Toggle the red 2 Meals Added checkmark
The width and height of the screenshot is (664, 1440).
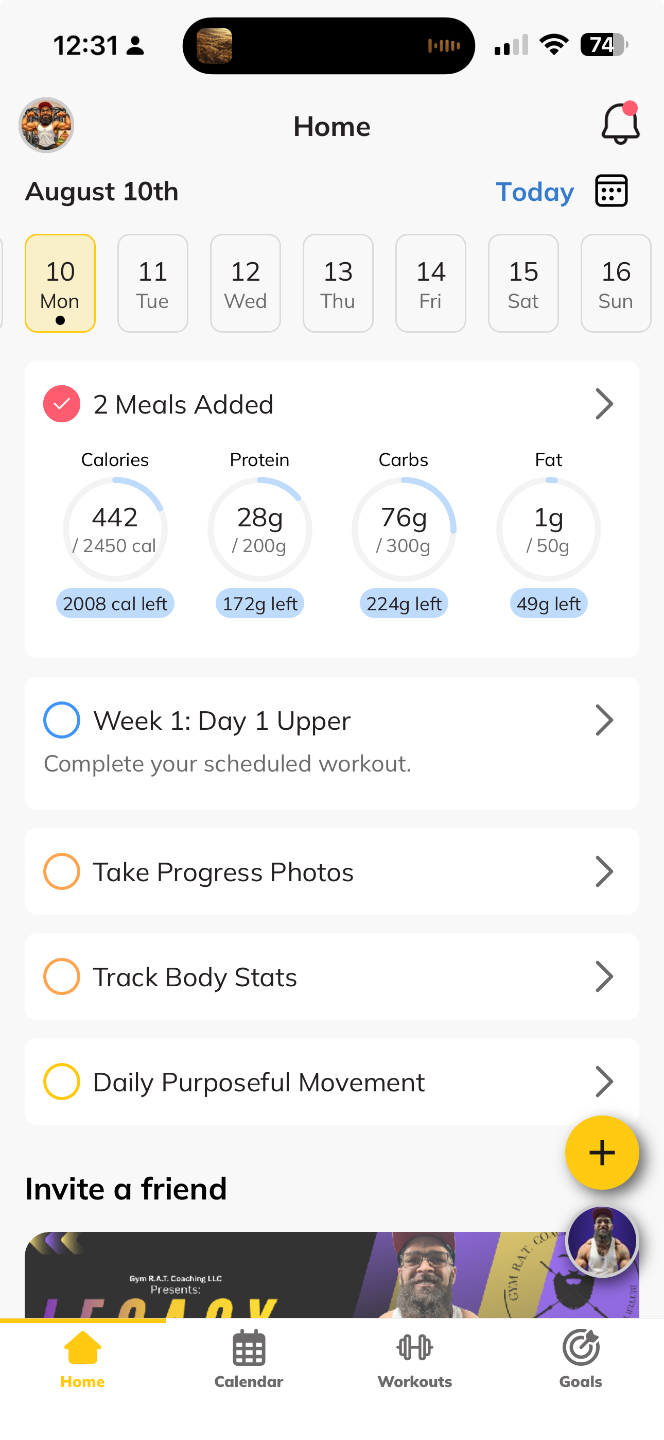point(62,404)
